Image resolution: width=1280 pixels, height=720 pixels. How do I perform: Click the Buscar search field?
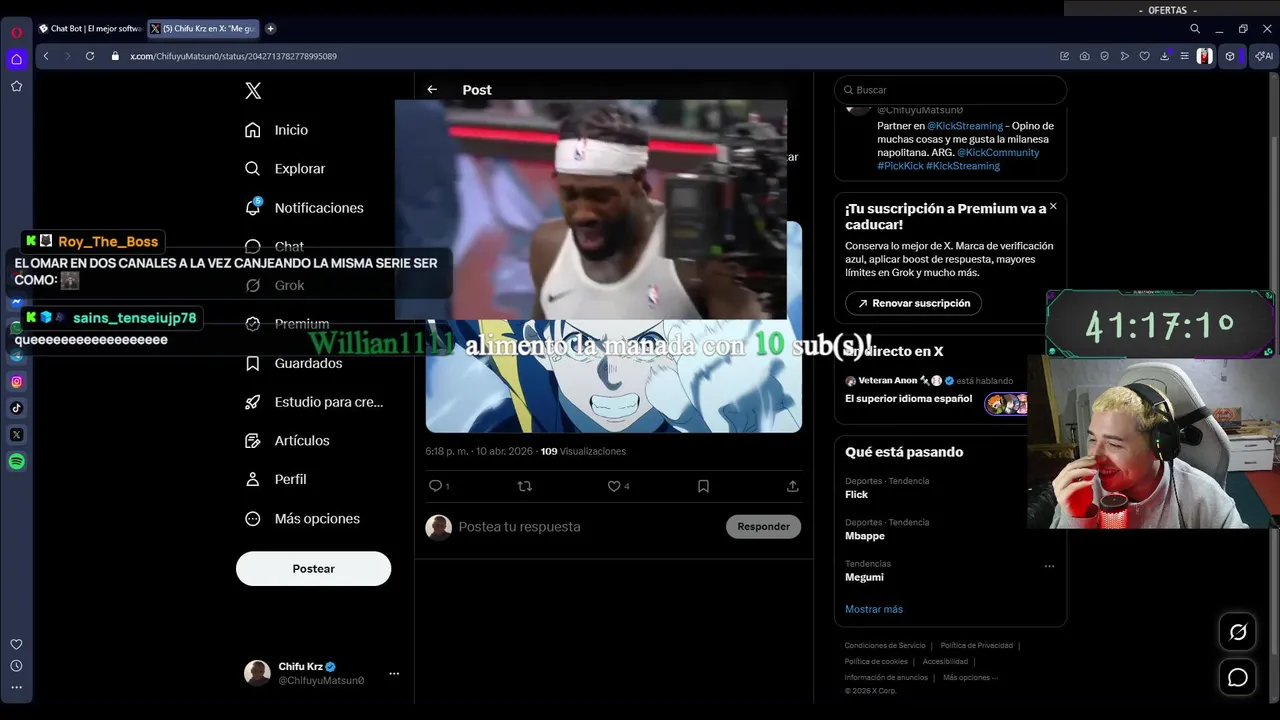(950, 90)
